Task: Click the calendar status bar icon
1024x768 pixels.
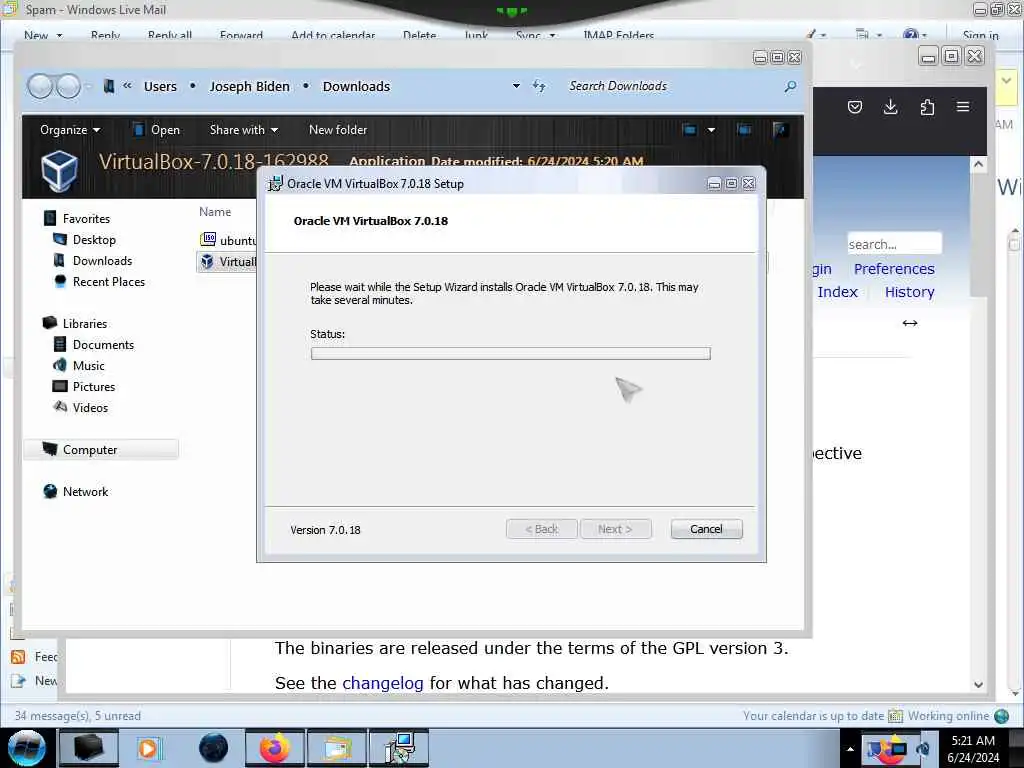Action: (x=895, y=716)
